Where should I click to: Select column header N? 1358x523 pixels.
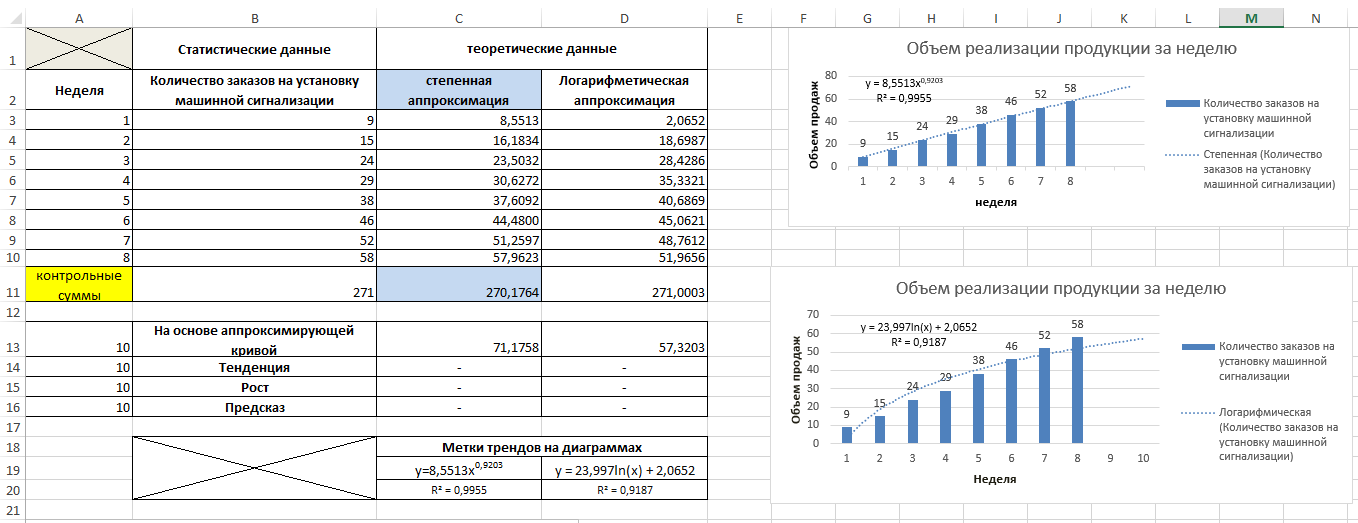(x=1315, y=18)
